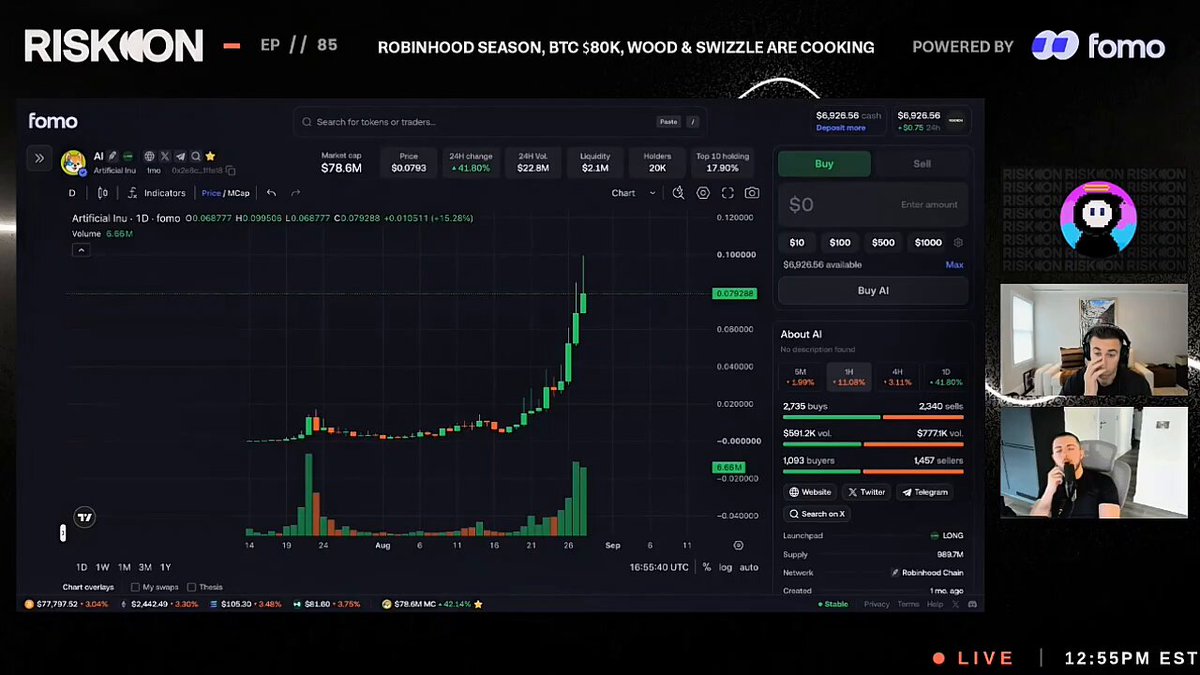Screen dimensions: 1200x675
Task: Select the Buy tab
Action: click(x=824, y=164)
